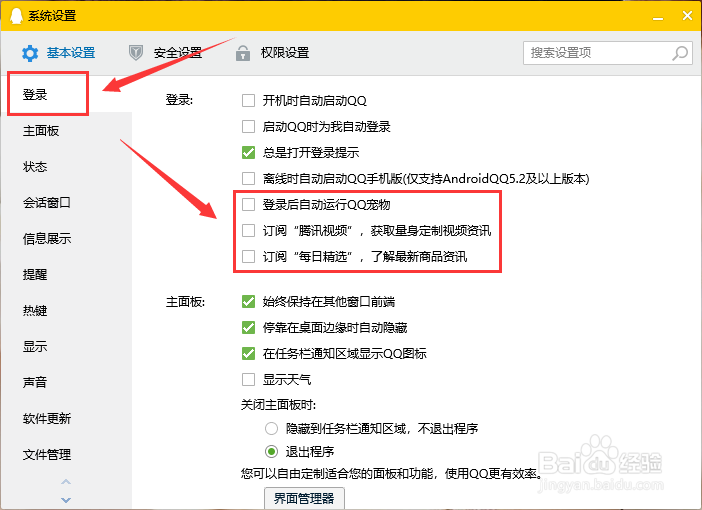
Task: Select the 退出程序 radio option
Action: (271, 451)
